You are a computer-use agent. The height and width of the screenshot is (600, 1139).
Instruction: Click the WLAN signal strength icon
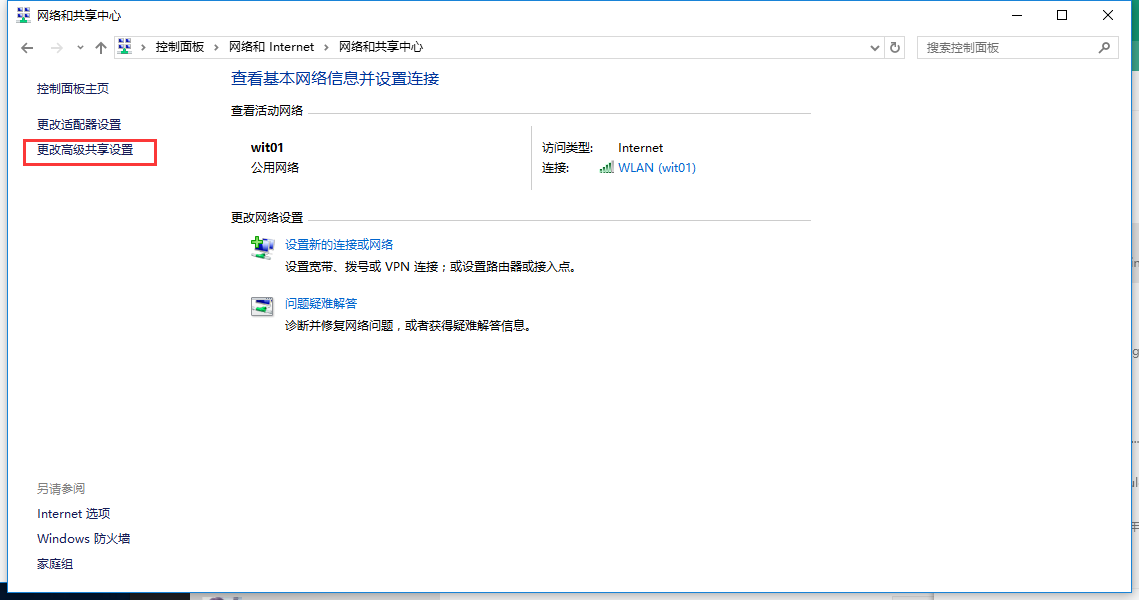pyautogui.click(x=607, y=168)
